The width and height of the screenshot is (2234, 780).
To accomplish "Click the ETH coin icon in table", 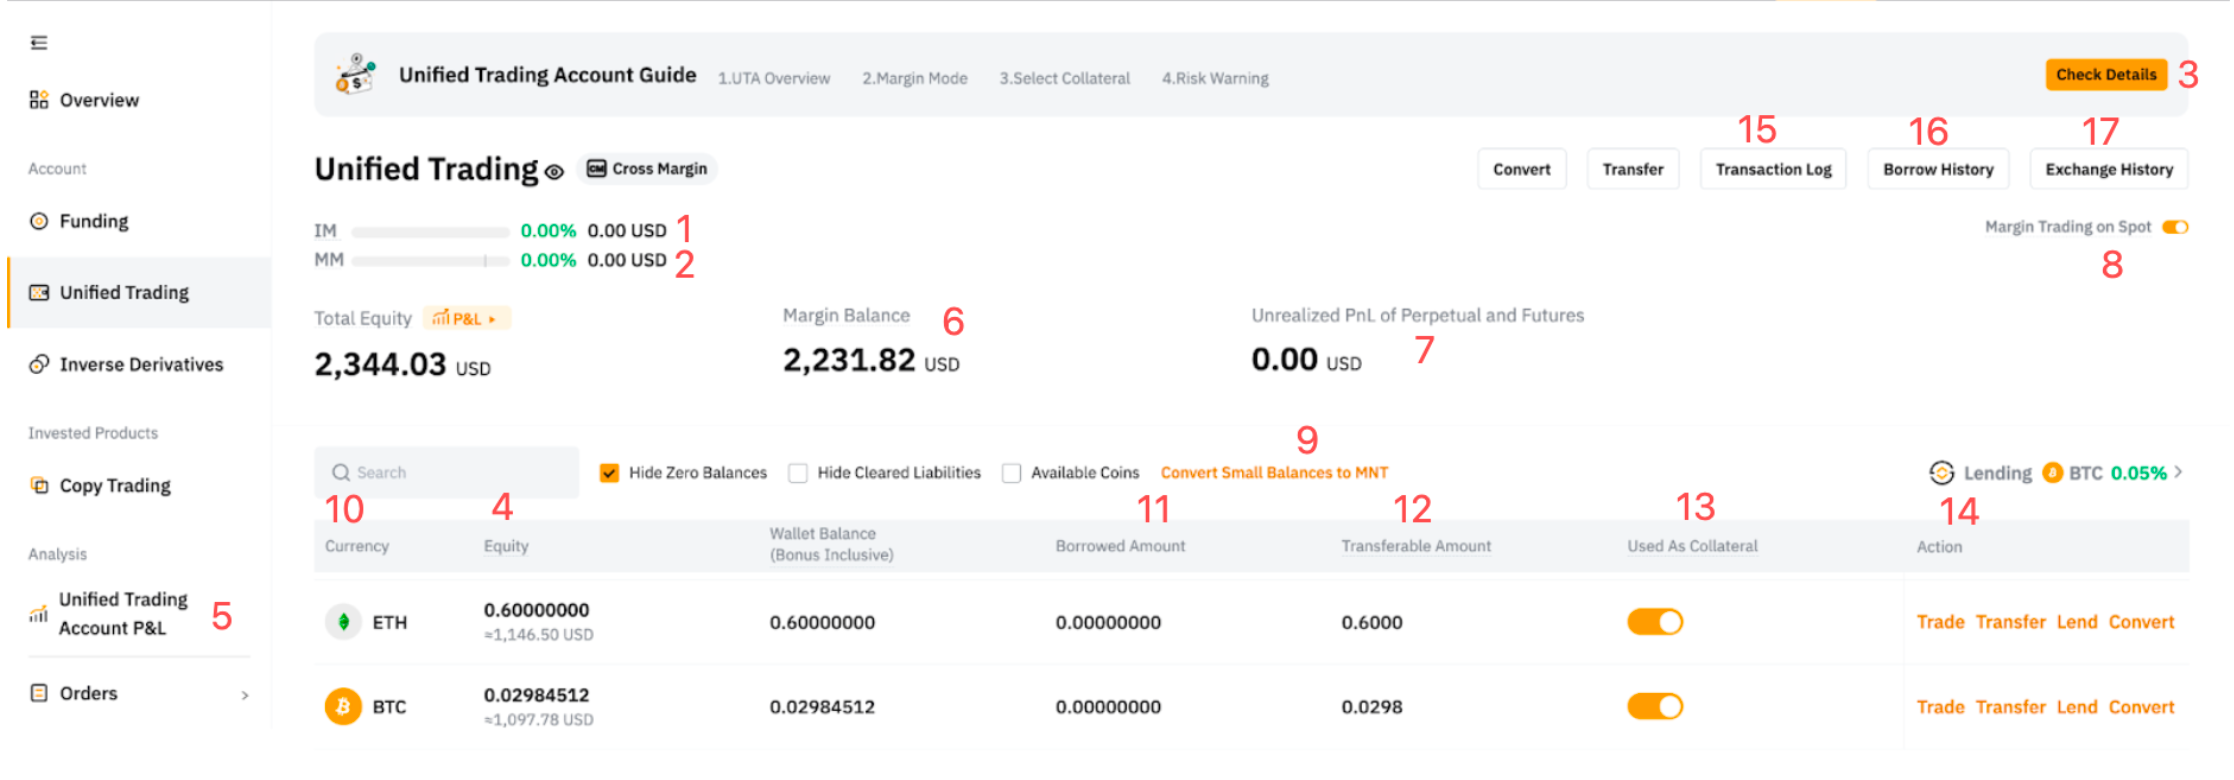I will pyautogui.click(x=343, y=622).
